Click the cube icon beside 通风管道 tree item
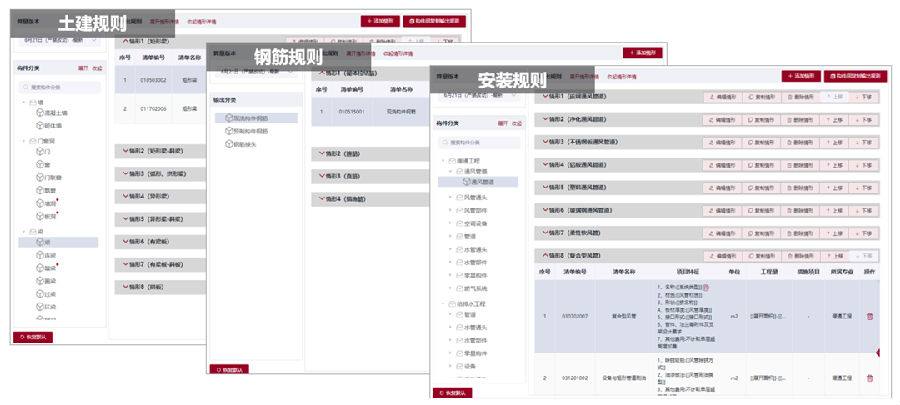 tap(466, 182)
